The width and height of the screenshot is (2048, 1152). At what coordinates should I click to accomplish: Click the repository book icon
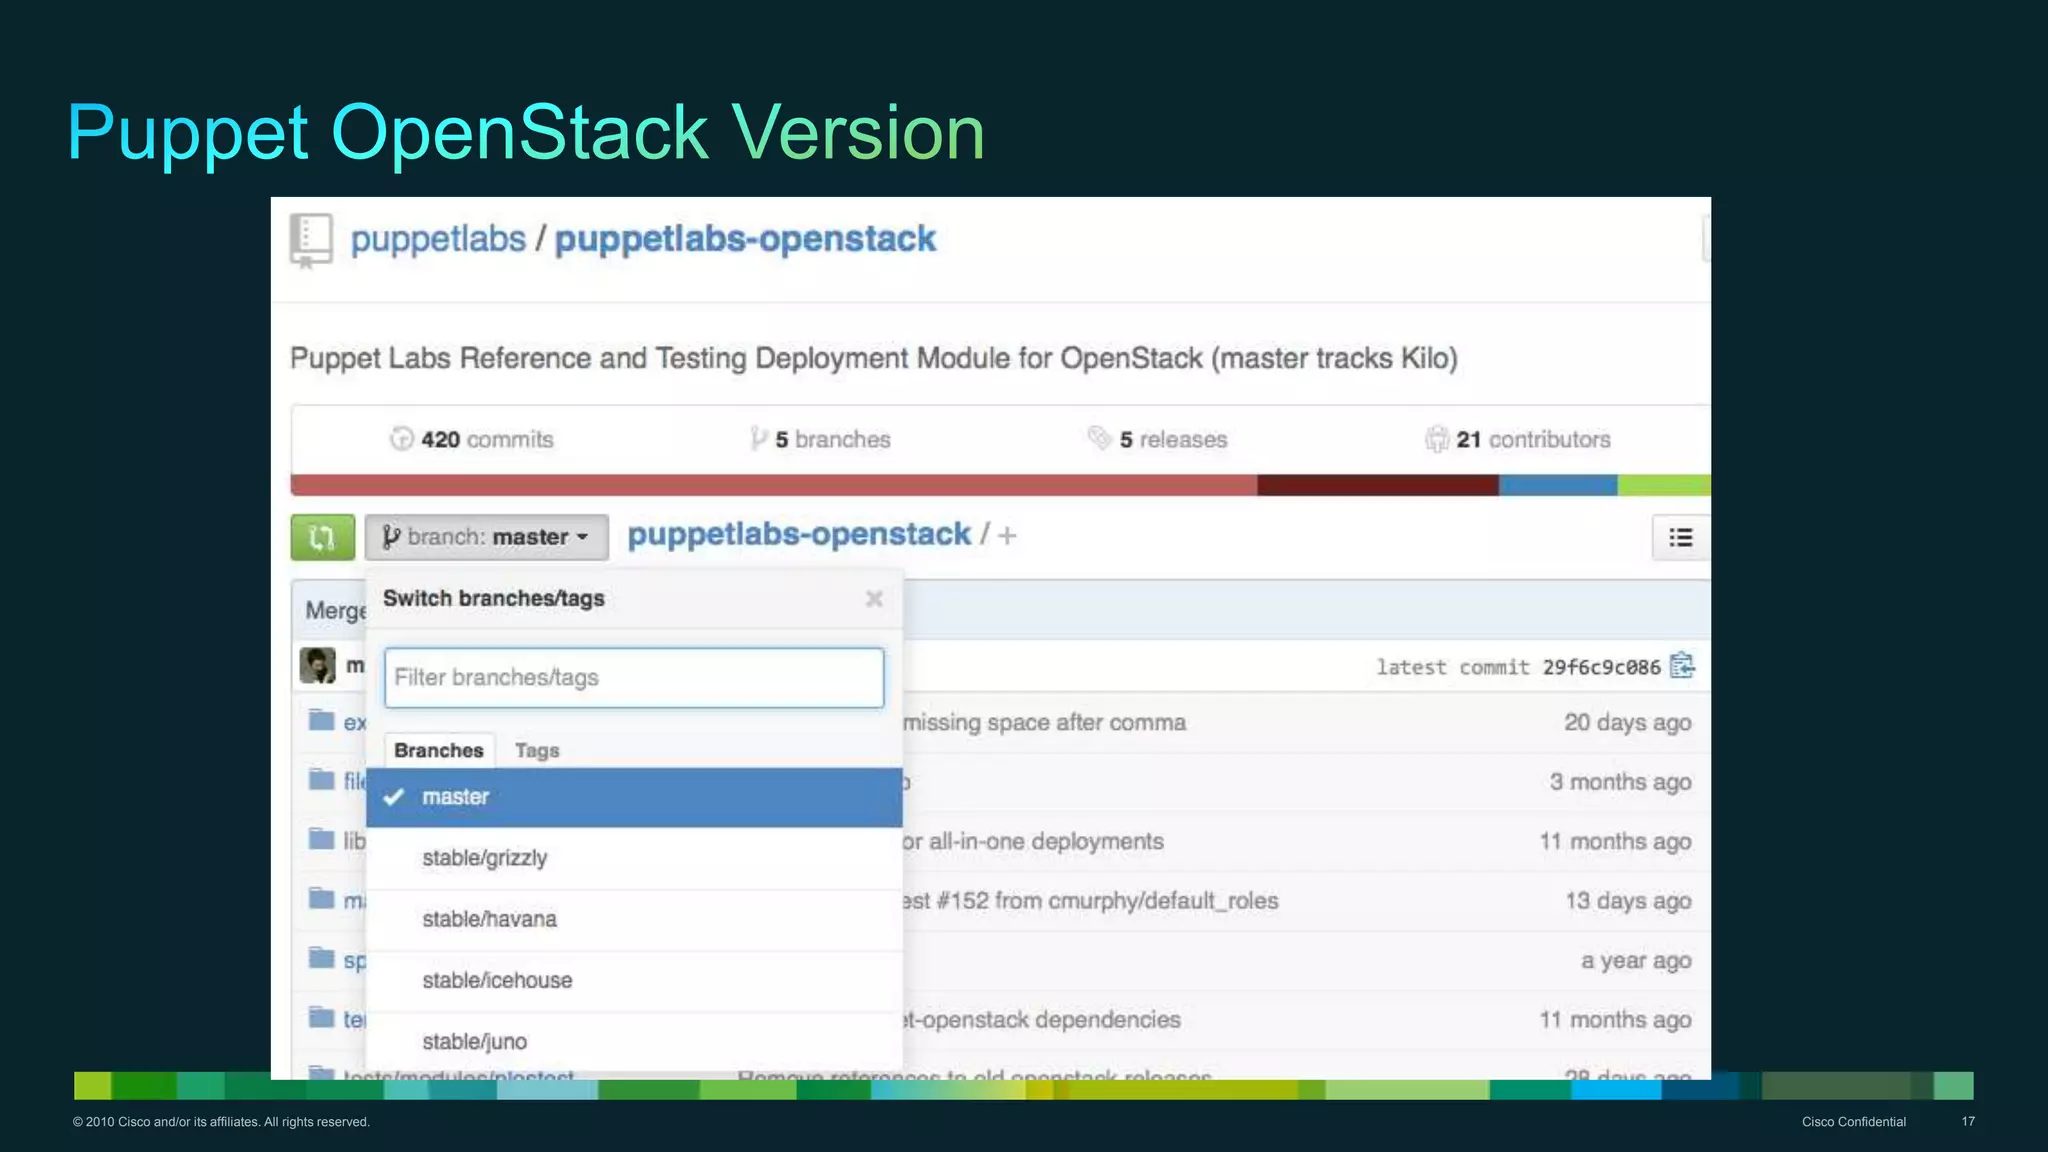tap(310, 240)
